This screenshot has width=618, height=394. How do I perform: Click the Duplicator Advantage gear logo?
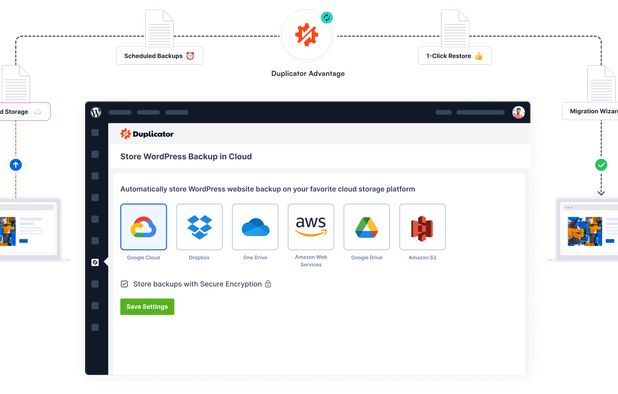point(307,35)
